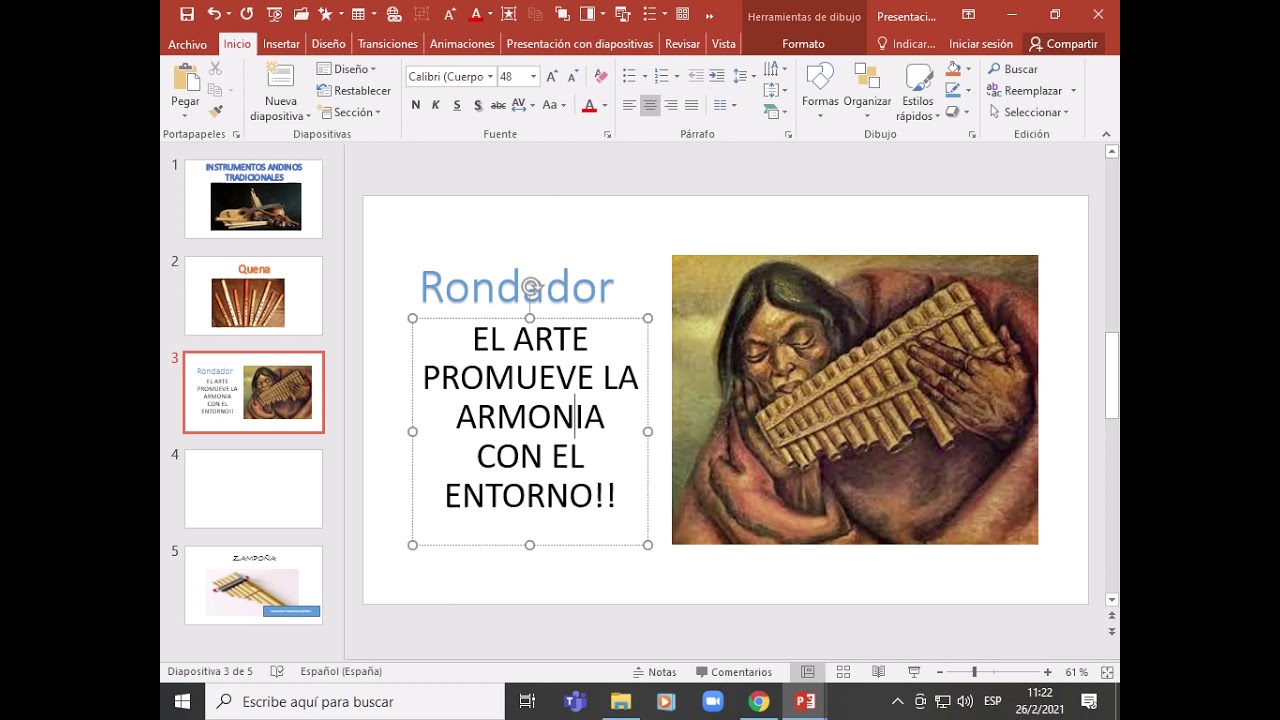
Task: Open Google Chrome from the taskbar
Action: (759, 702)
